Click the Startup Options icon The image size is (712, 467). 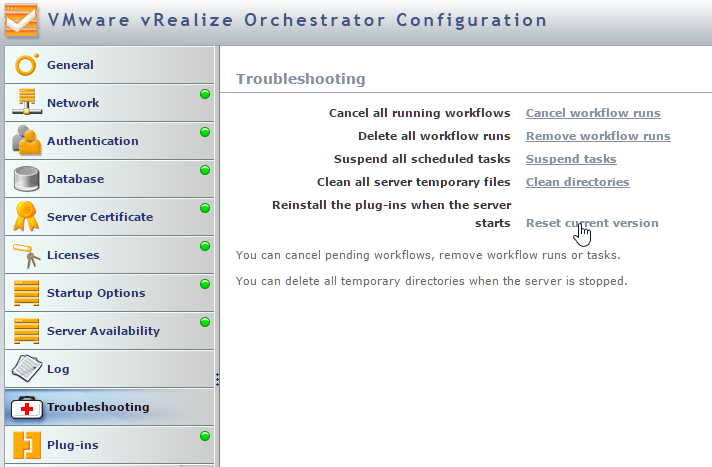click(x=27, y=293)
